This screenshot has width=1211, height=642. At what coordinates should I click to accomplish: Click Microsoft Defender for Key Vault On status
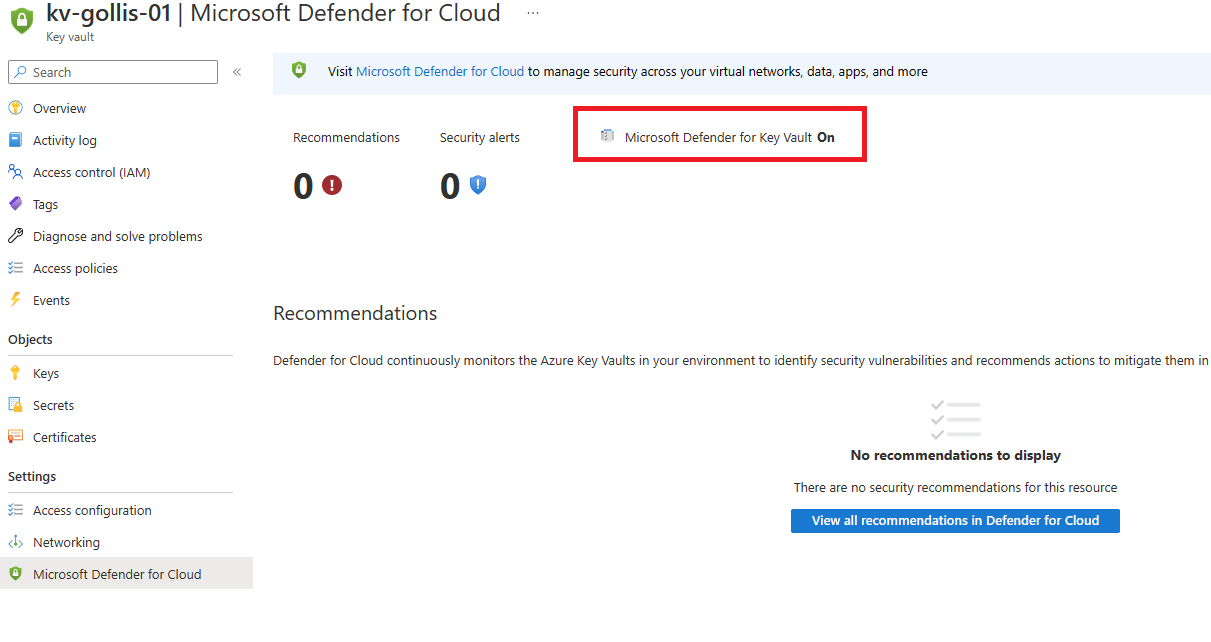(x=728, y=137)
